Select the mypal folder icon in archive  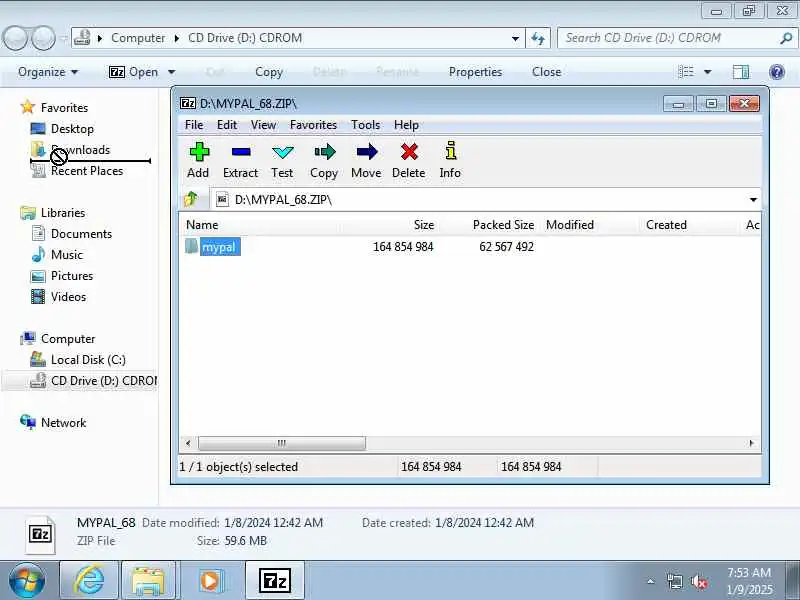click(x=191, y=246)
